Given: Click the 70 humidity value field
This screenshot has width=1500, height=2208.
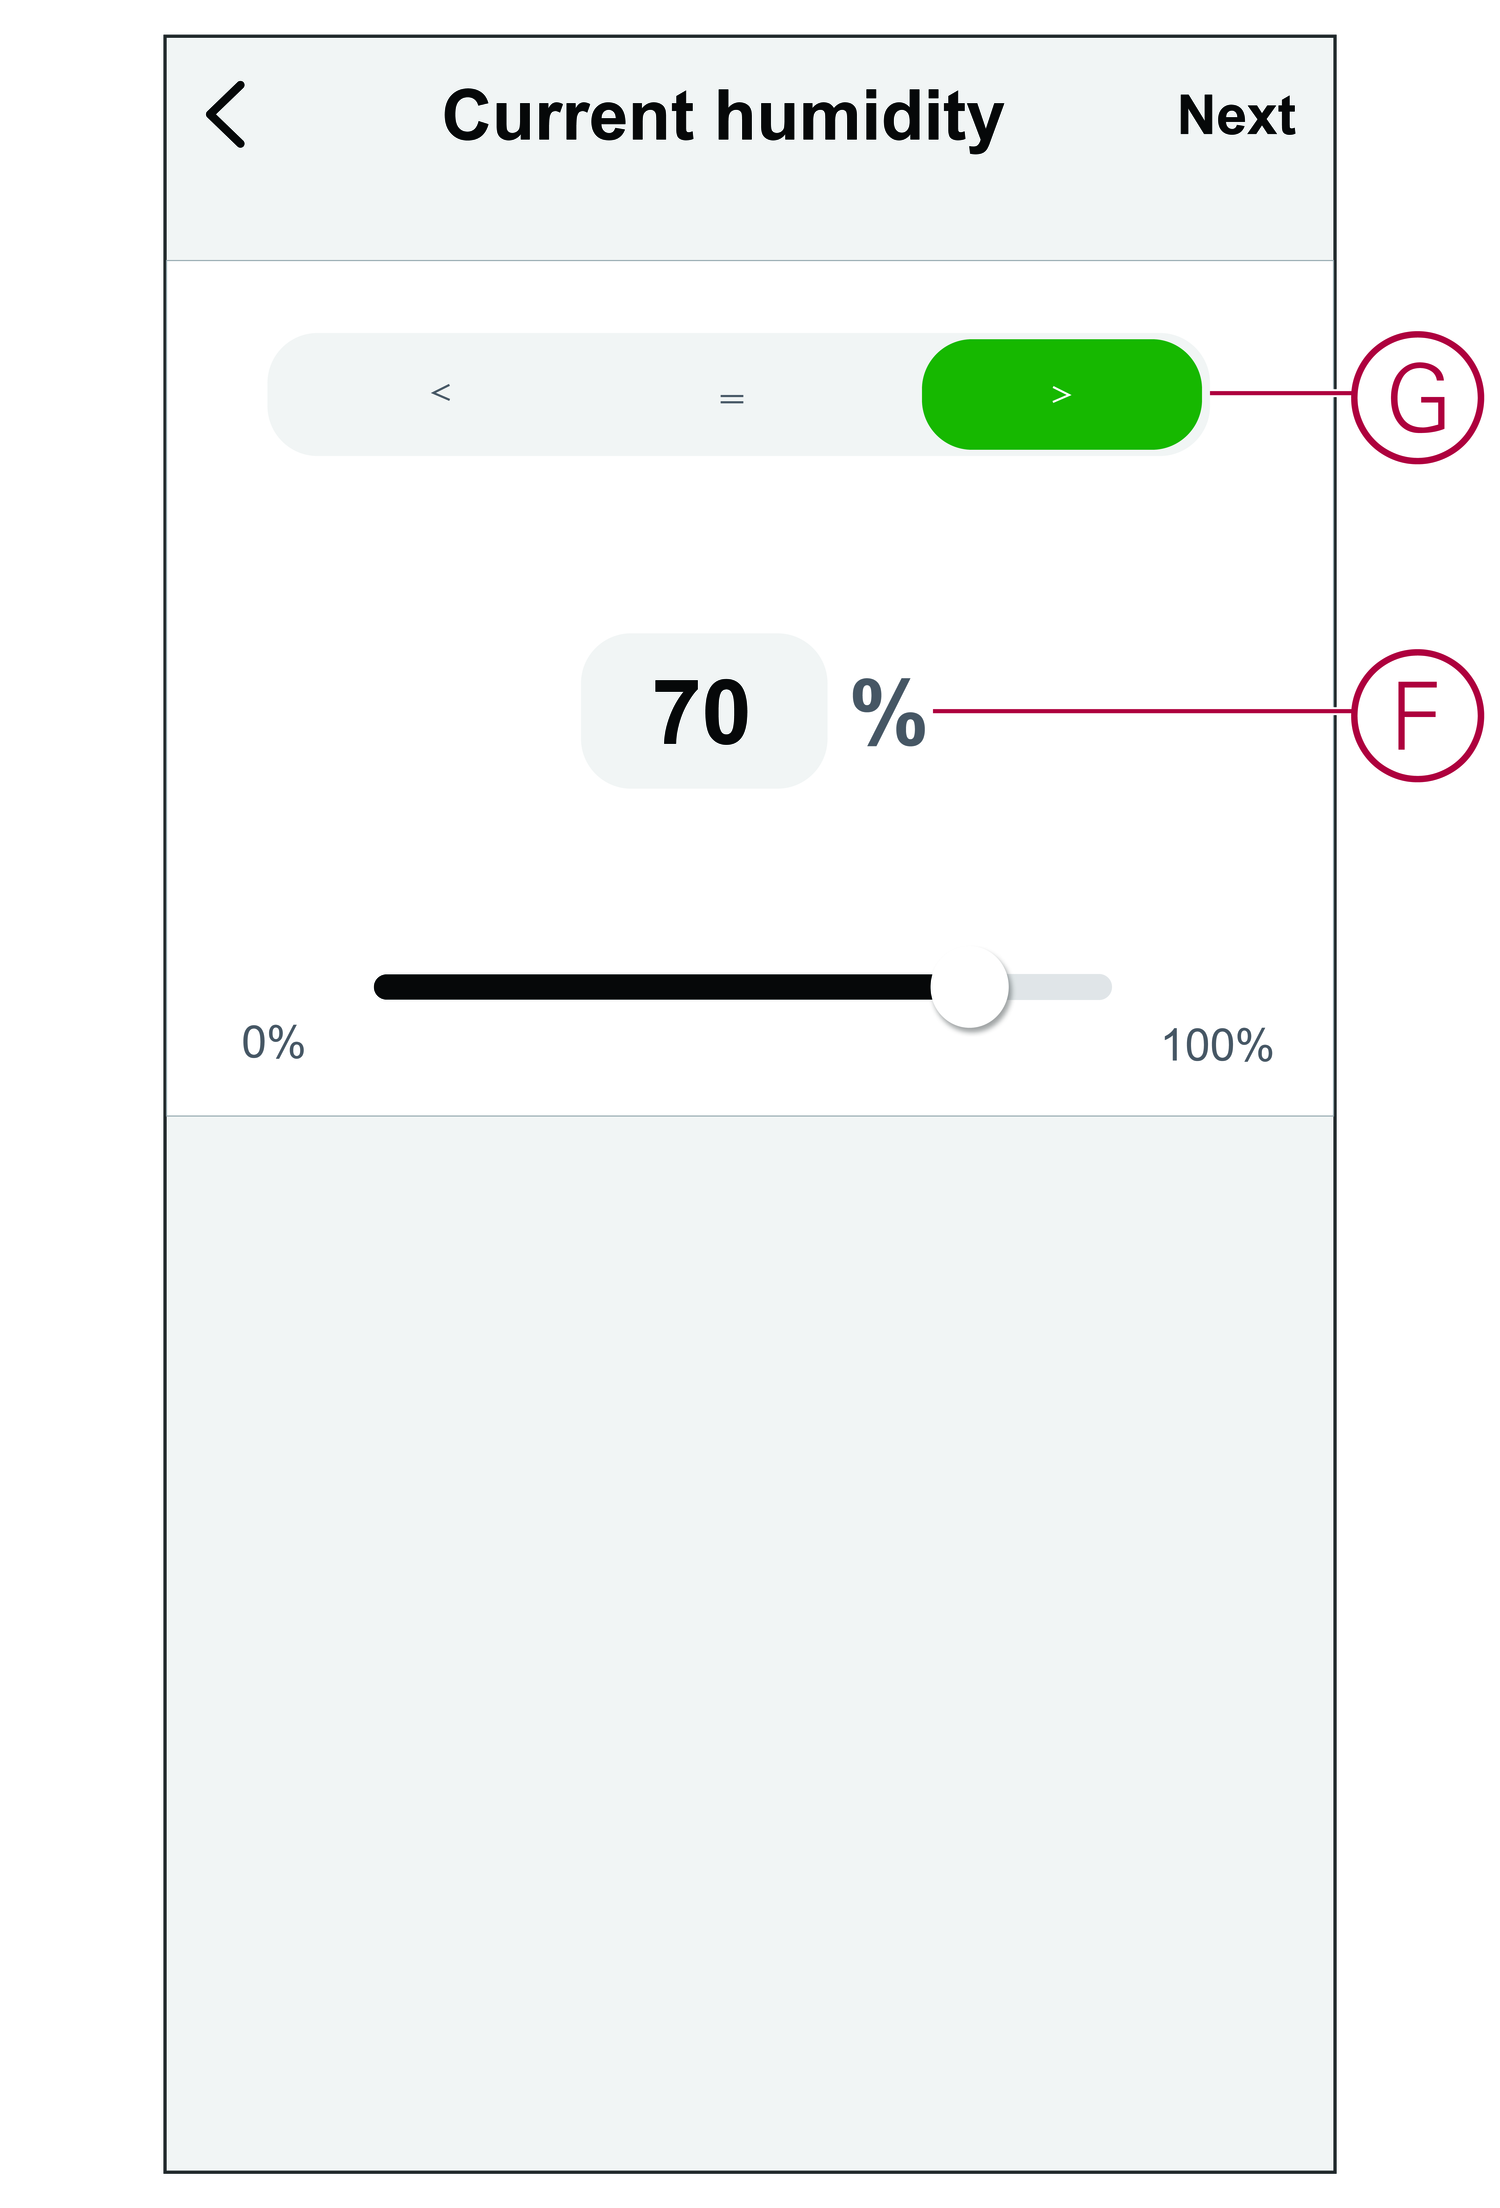Looking at the screenshot, I should [x=703, y=711].
